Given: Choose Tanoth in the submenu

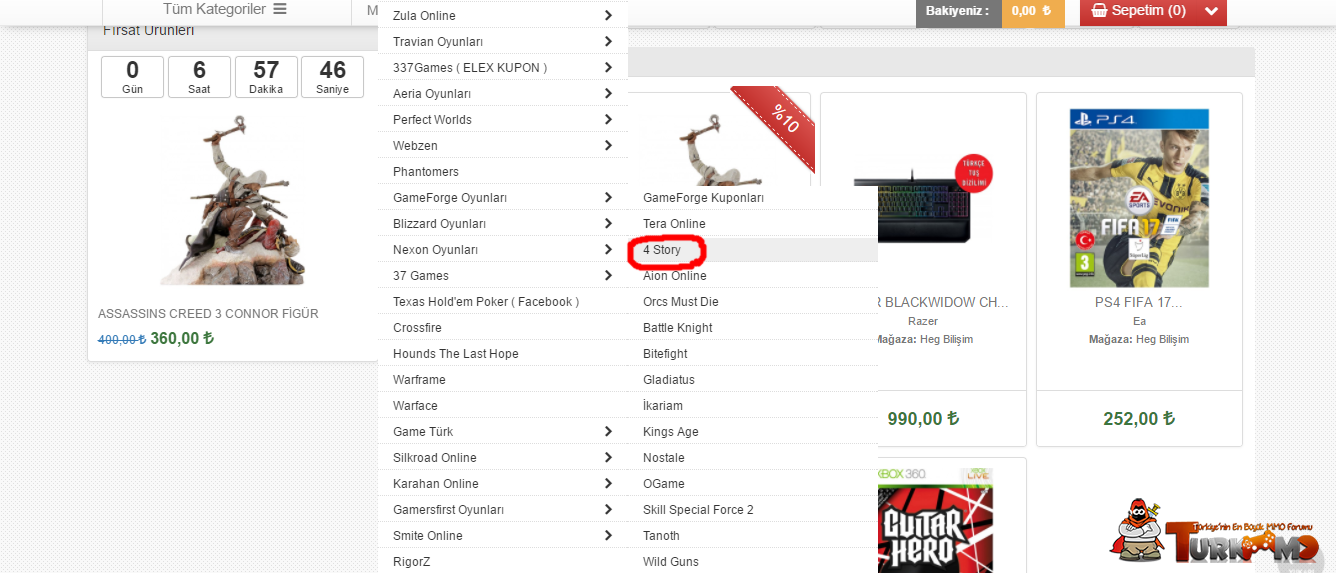Looking at the screenshot, I should click(753, 535).
